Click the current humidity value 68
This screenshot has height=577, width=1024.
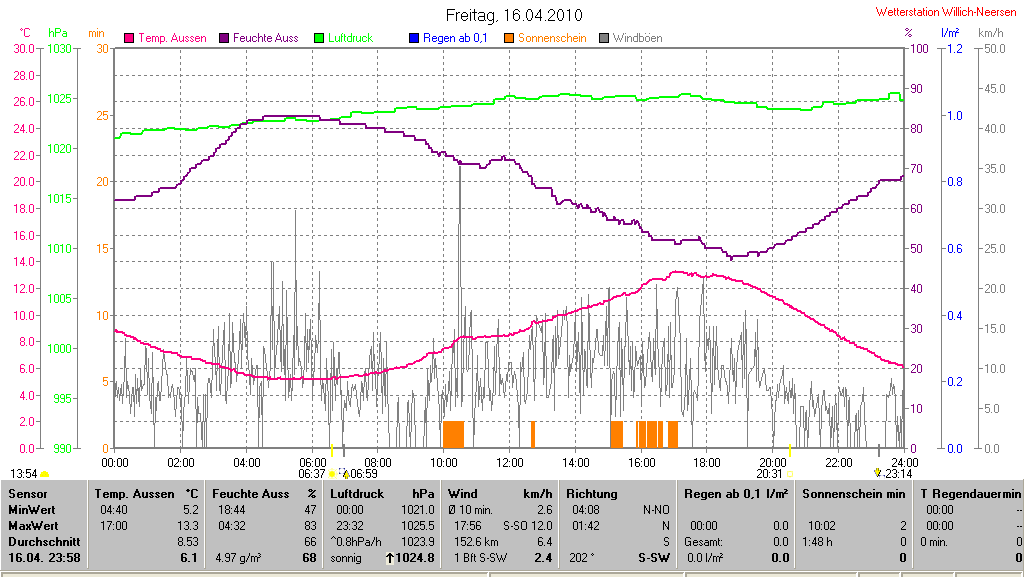point(310,558)
